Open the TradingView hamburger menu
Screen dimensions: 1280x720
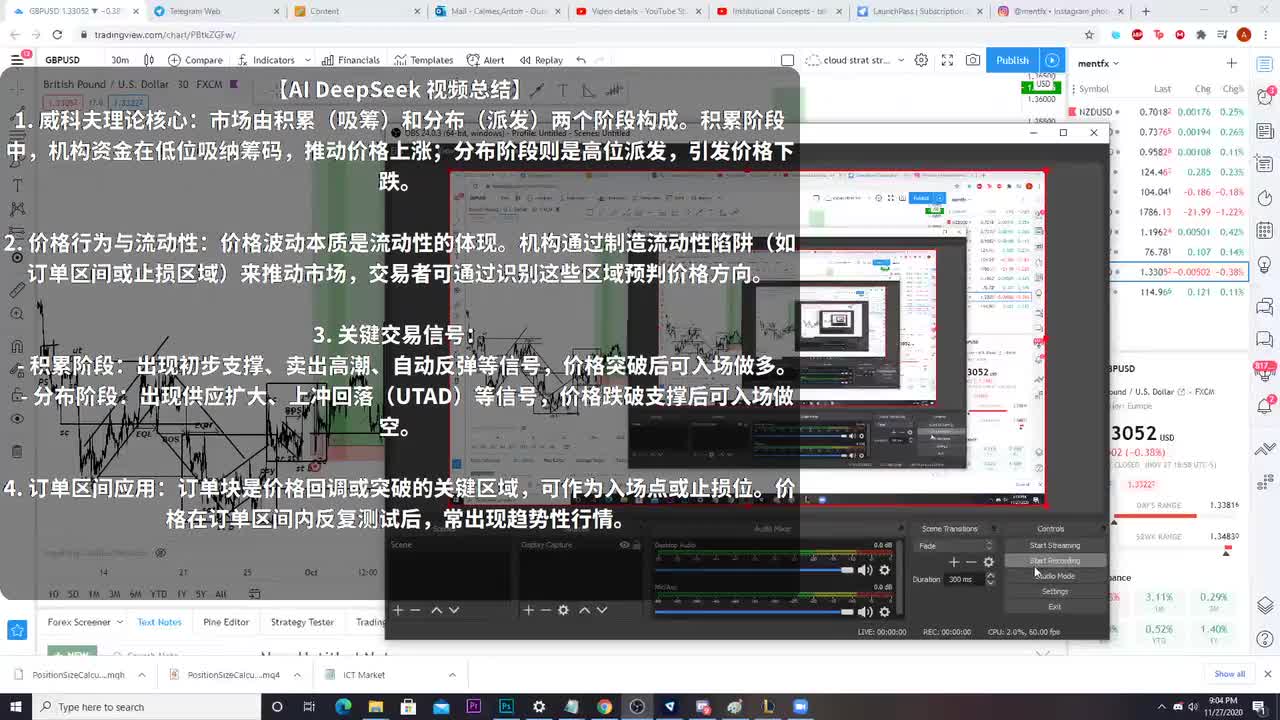17,60
